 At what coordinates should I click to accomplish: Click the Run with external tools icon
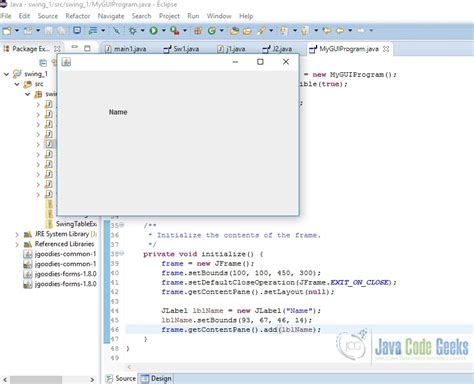[x=175, y=31]
